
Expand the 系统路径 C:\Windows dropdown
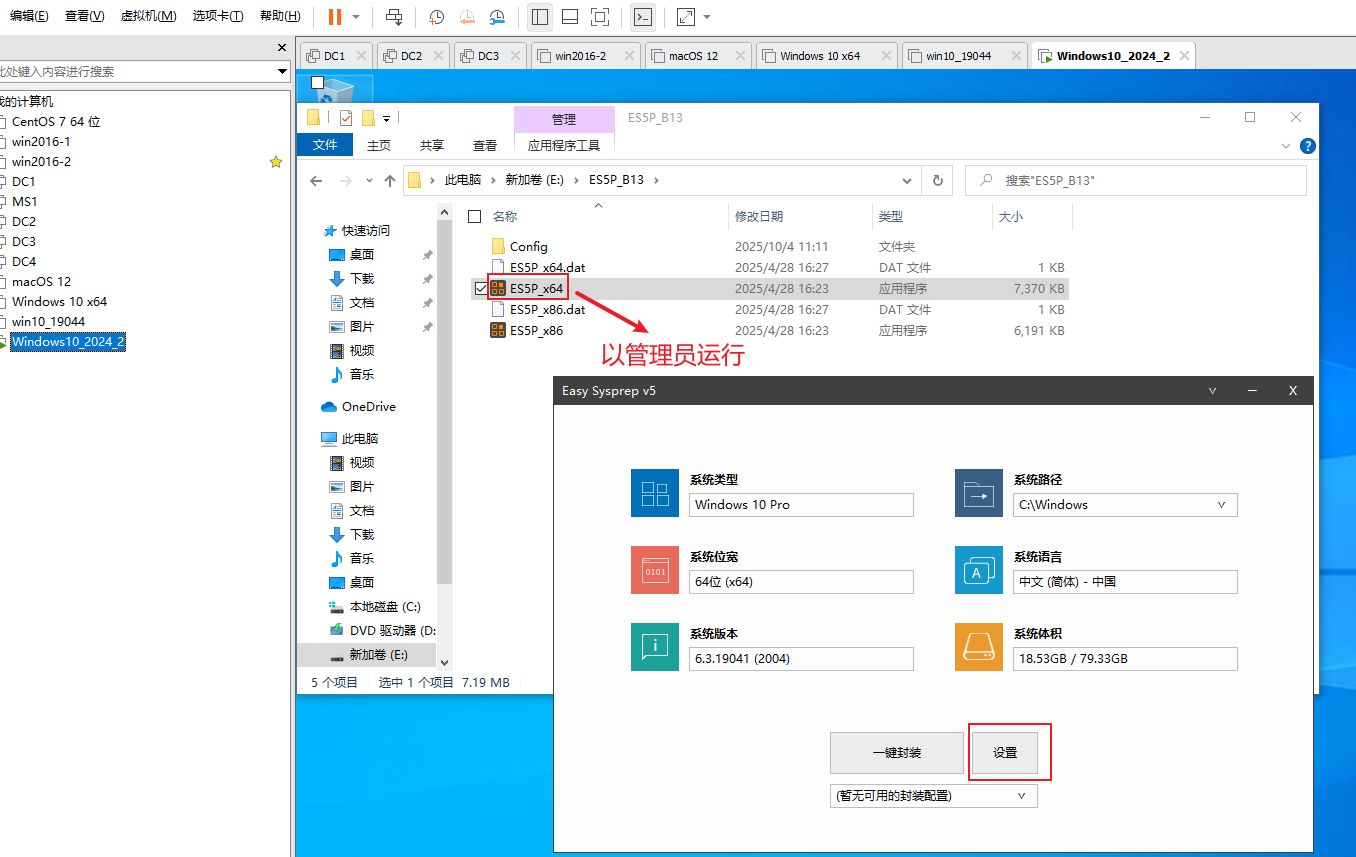[x=1221, y=505]
